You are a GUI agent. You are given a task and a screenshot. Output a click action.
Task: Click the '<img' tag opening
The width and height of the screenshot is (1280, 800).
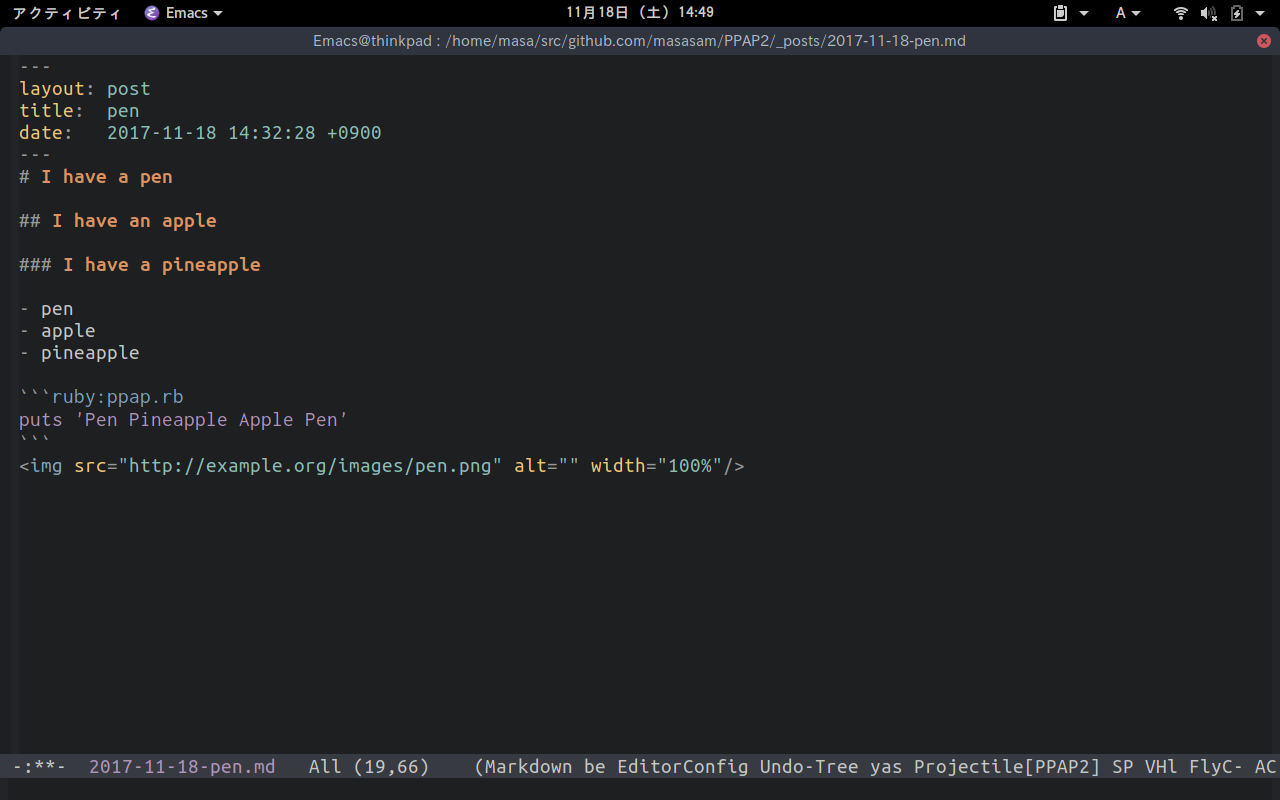tap(41, 465)
